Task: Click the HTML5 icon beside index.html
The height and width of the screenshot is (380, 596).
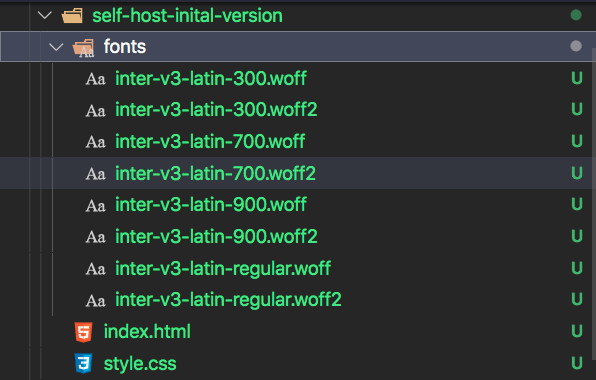Action: coord(84,332)
